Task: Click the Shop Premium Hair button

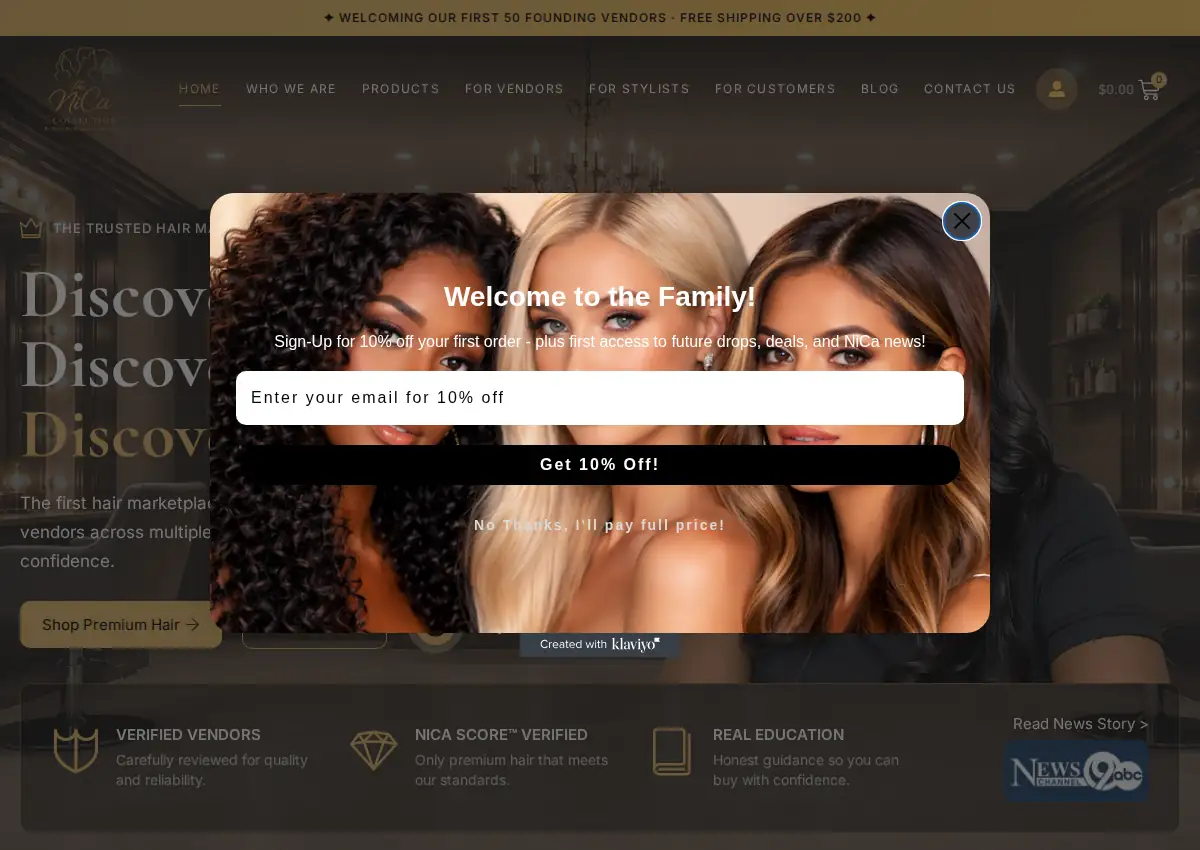Action: point(121,624)
